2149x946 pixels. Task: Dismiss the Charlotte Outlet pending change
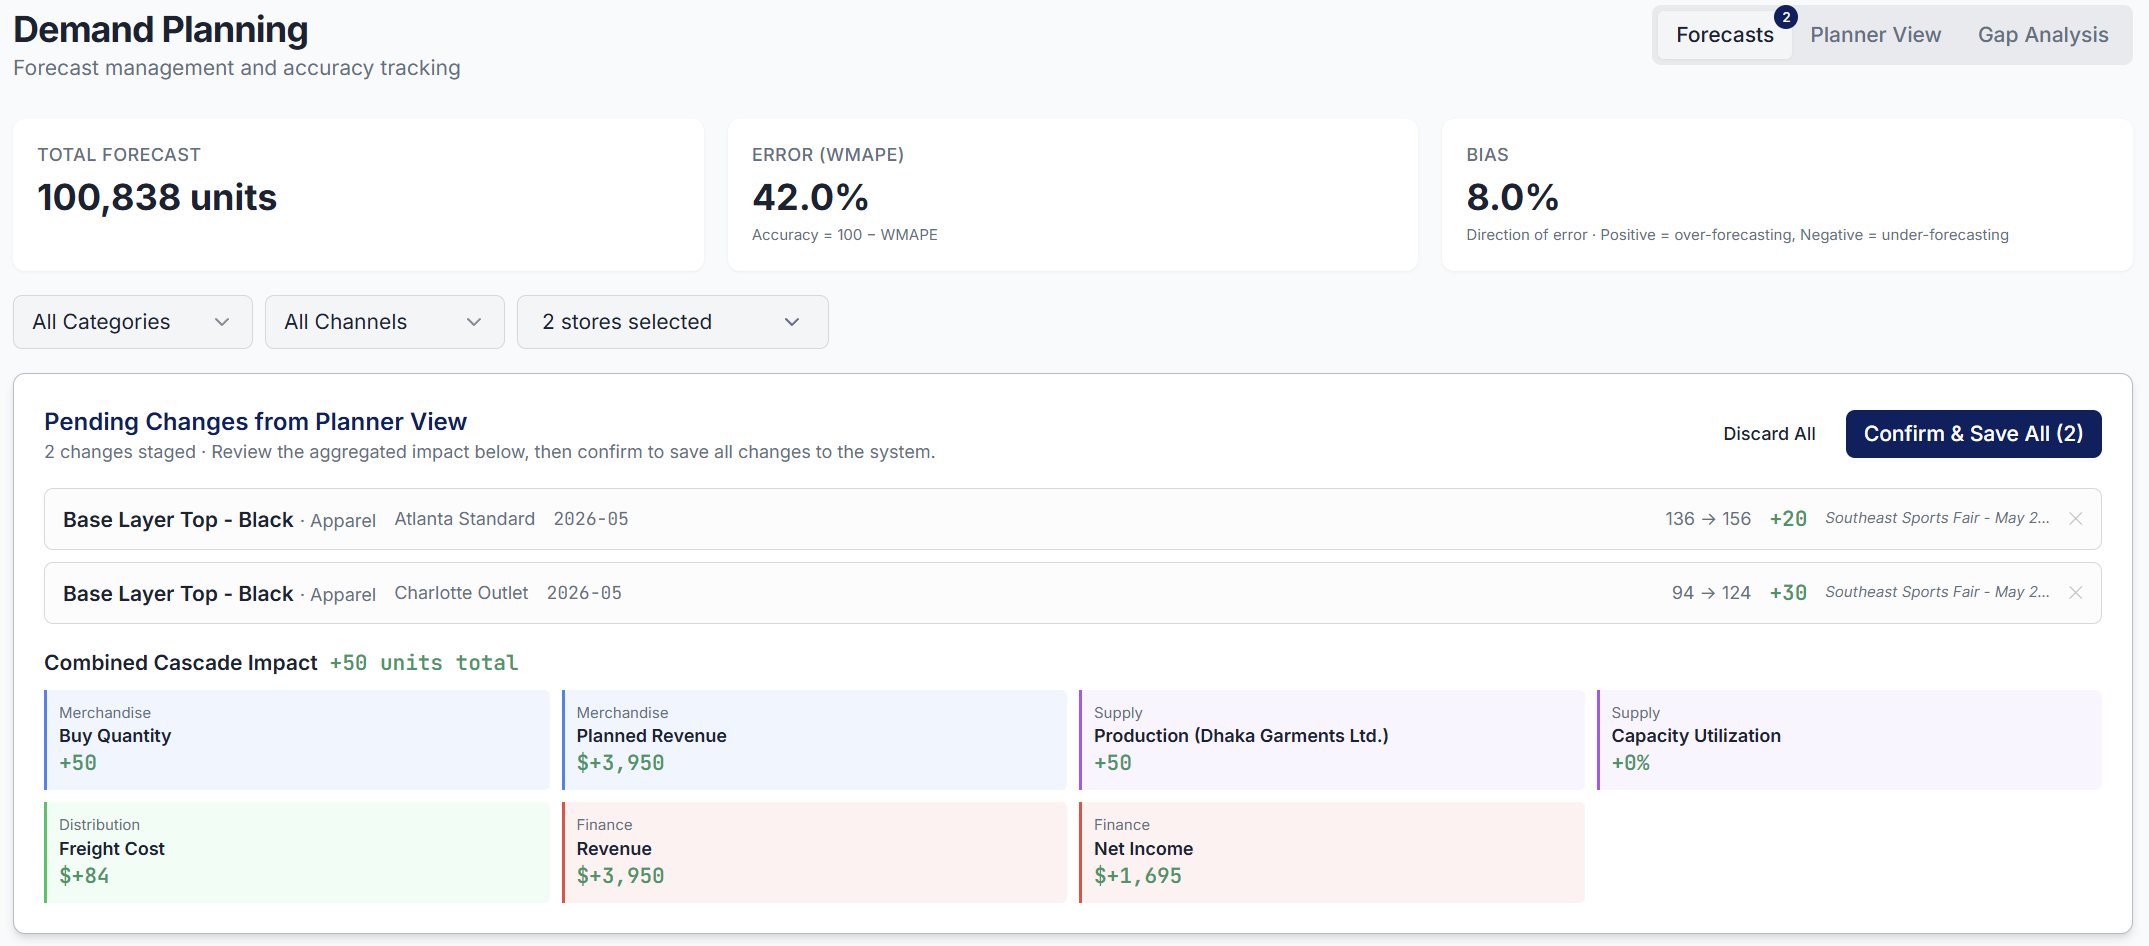pyautogui.click(x=2076, y=592)
